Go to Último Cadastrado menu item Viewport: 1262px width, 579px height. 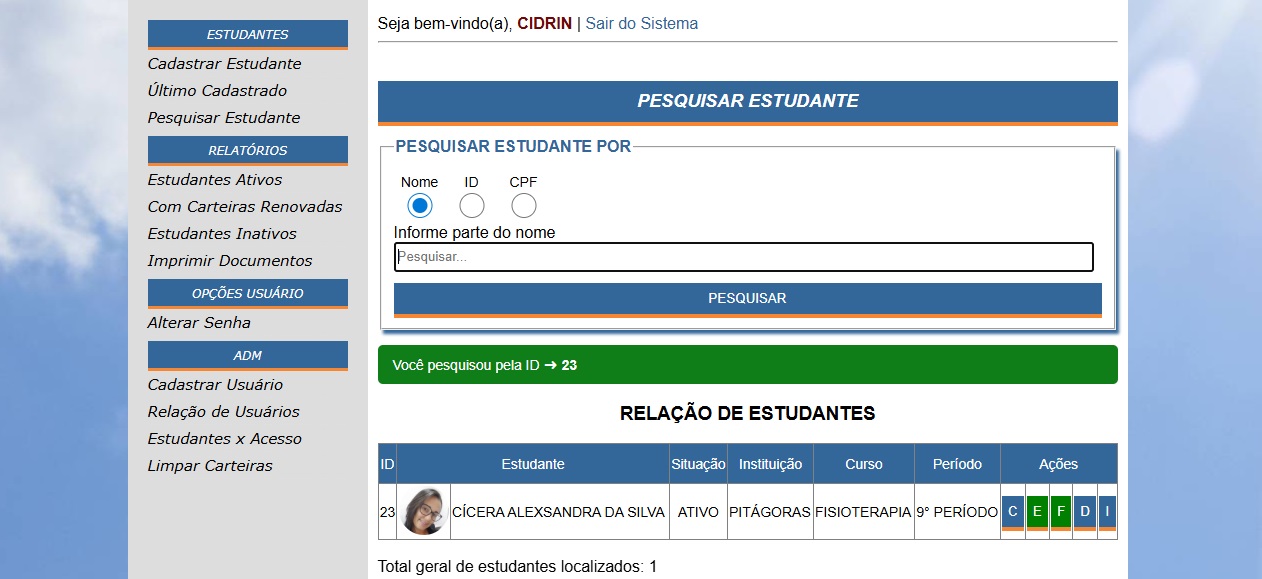click(x=217, y=91)
